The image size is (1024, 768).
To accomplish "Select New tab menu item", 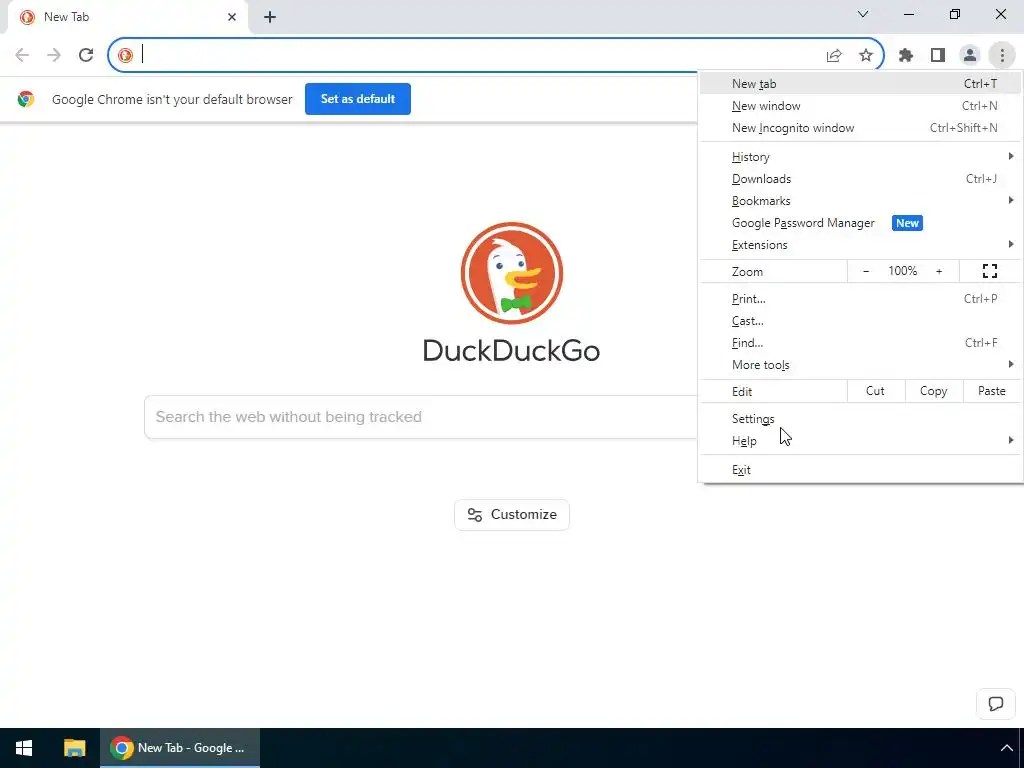I will coord(860,84).
